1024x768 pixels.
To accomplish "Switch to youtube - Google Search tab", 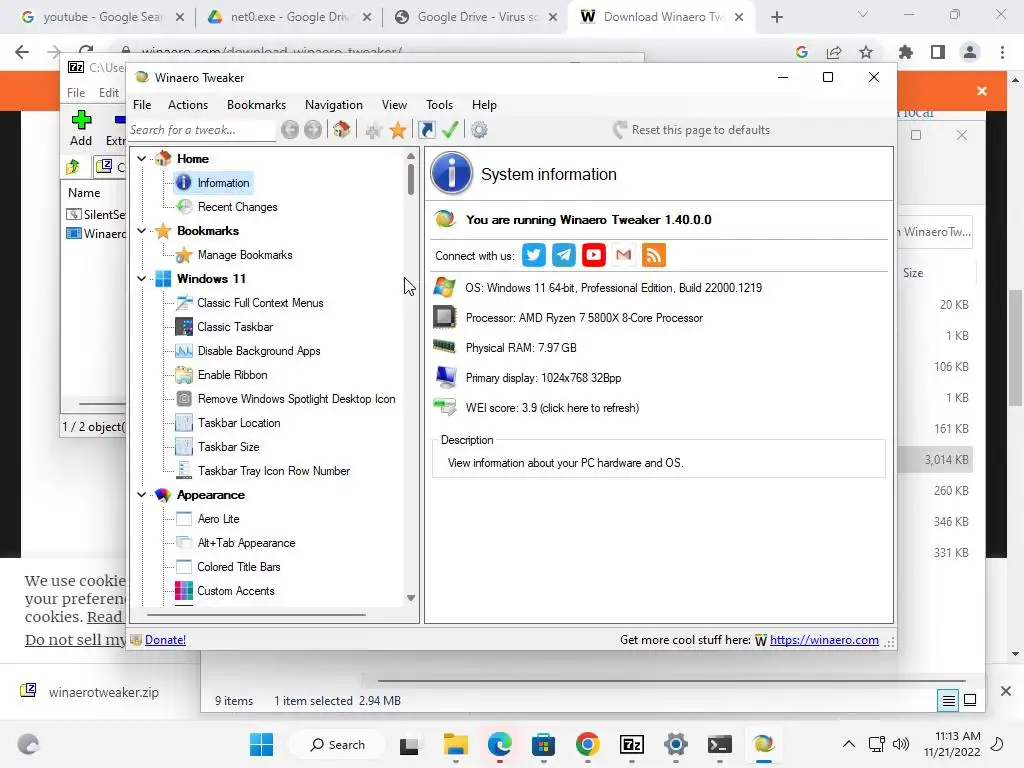I will click(x=103, y=17).
